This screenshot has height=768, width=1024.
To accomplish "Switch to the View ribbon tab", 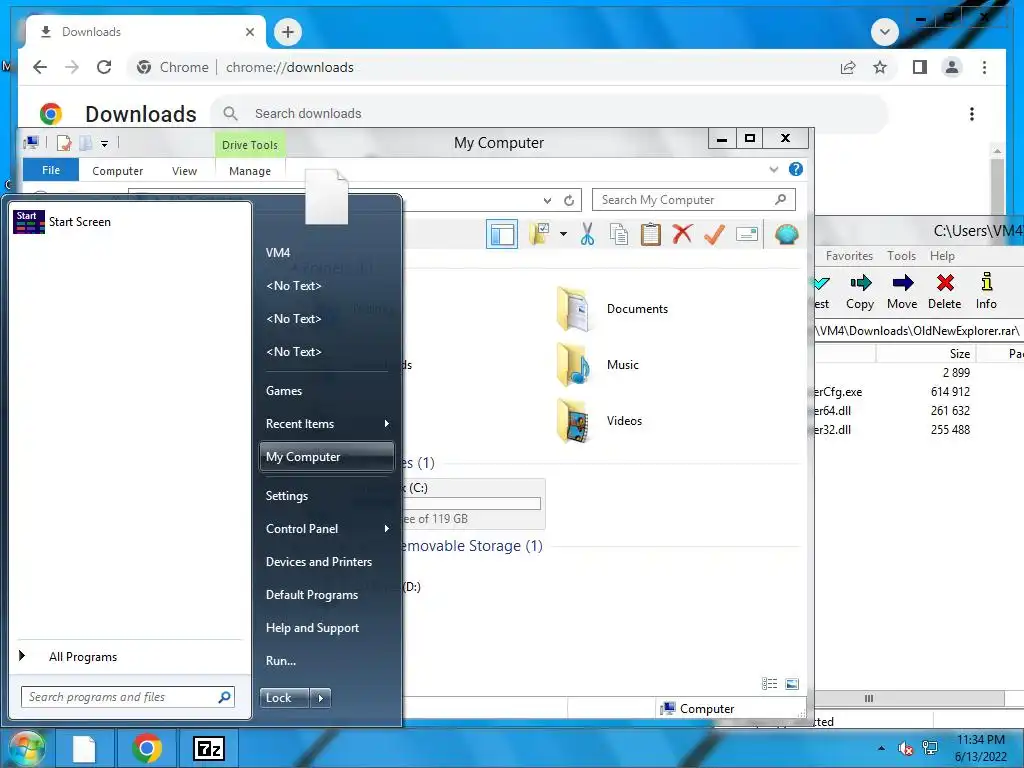I will tap(184, 170).
